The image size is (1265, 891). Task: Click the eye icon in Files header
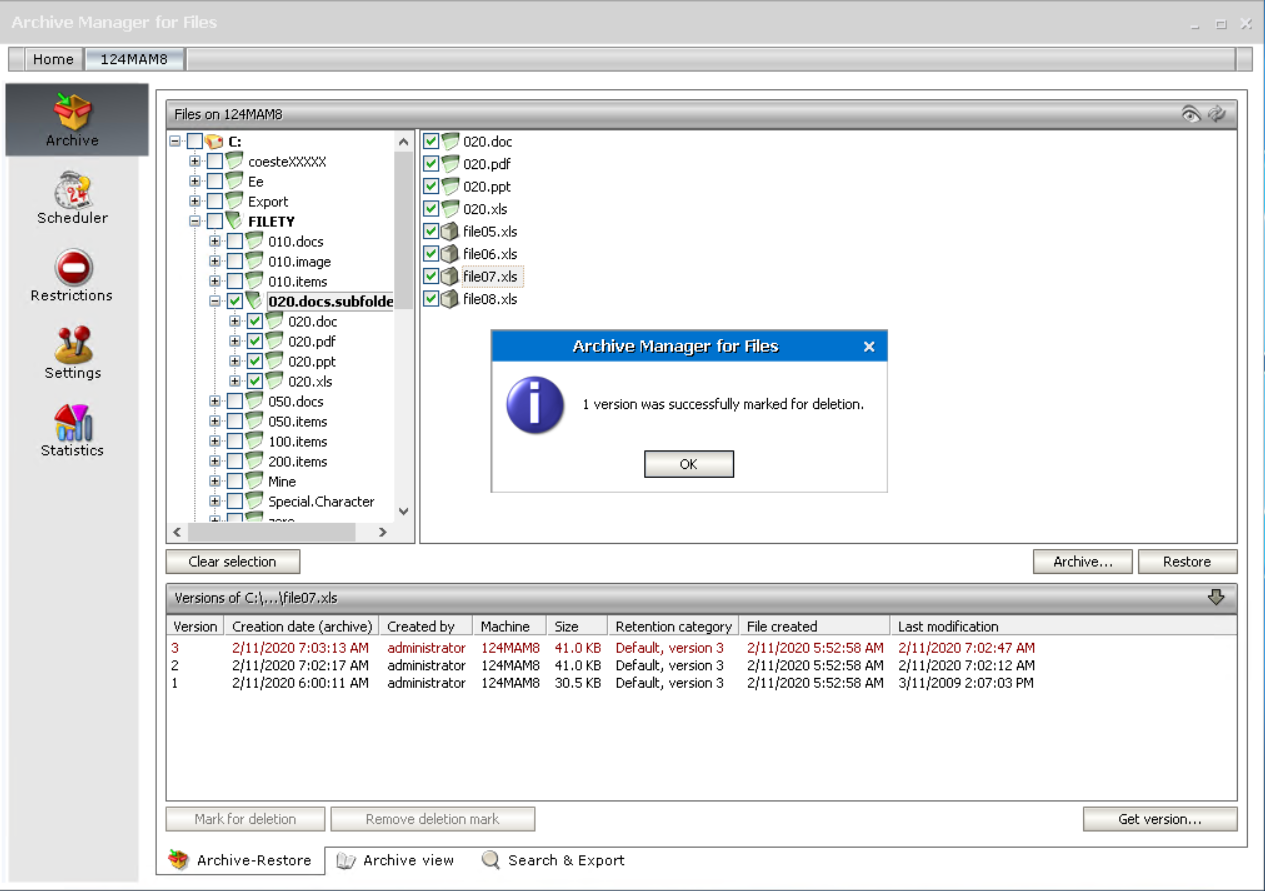pyautogui.click(x=1190, y=114)
